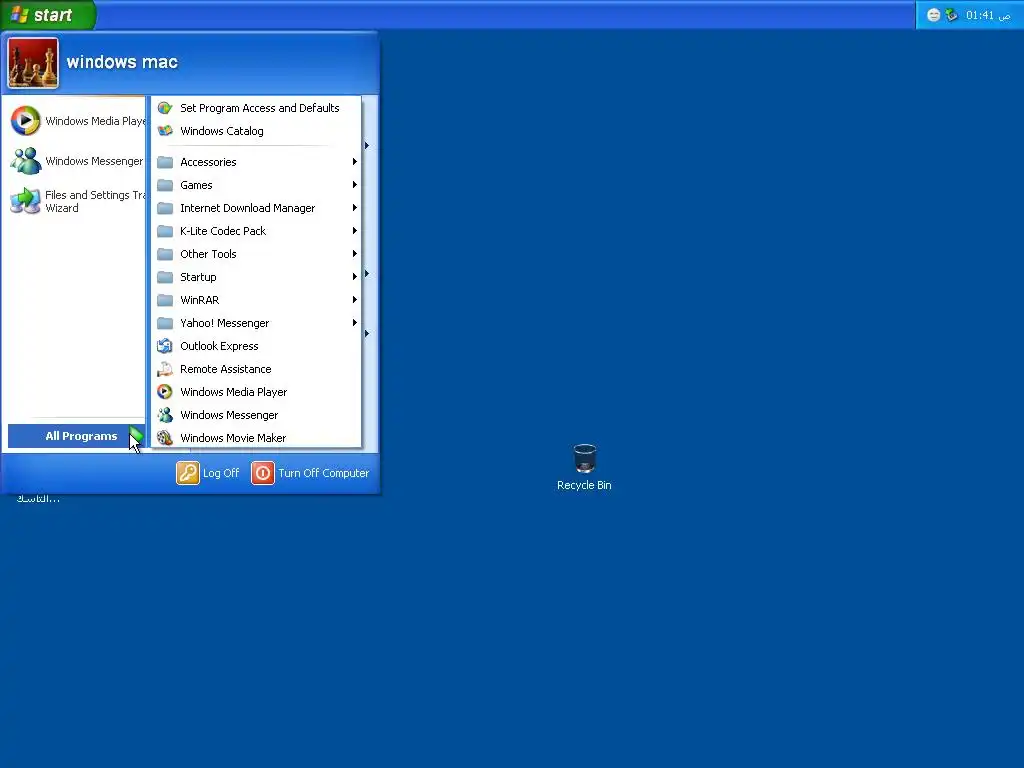Expand the Startup submenu arrow

(x=355, y=277)
